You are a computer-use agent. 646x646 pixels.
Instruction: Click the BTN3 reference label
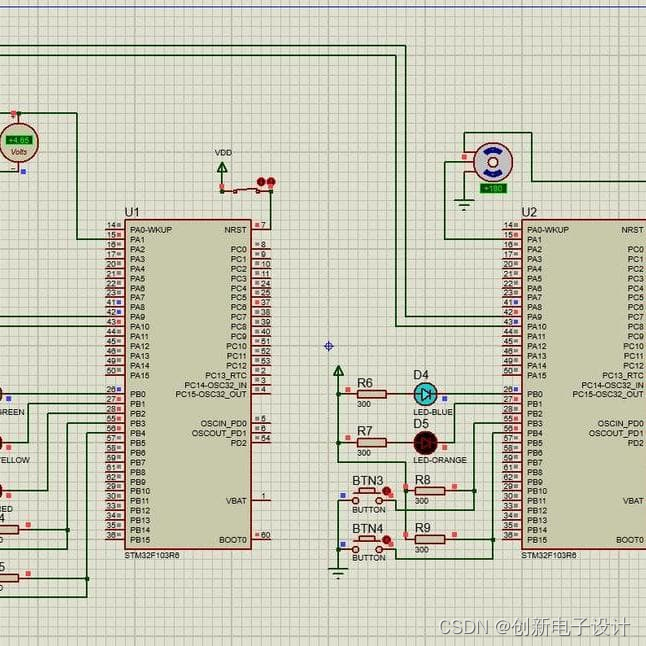pyautogui.click(x=367, y=480)
